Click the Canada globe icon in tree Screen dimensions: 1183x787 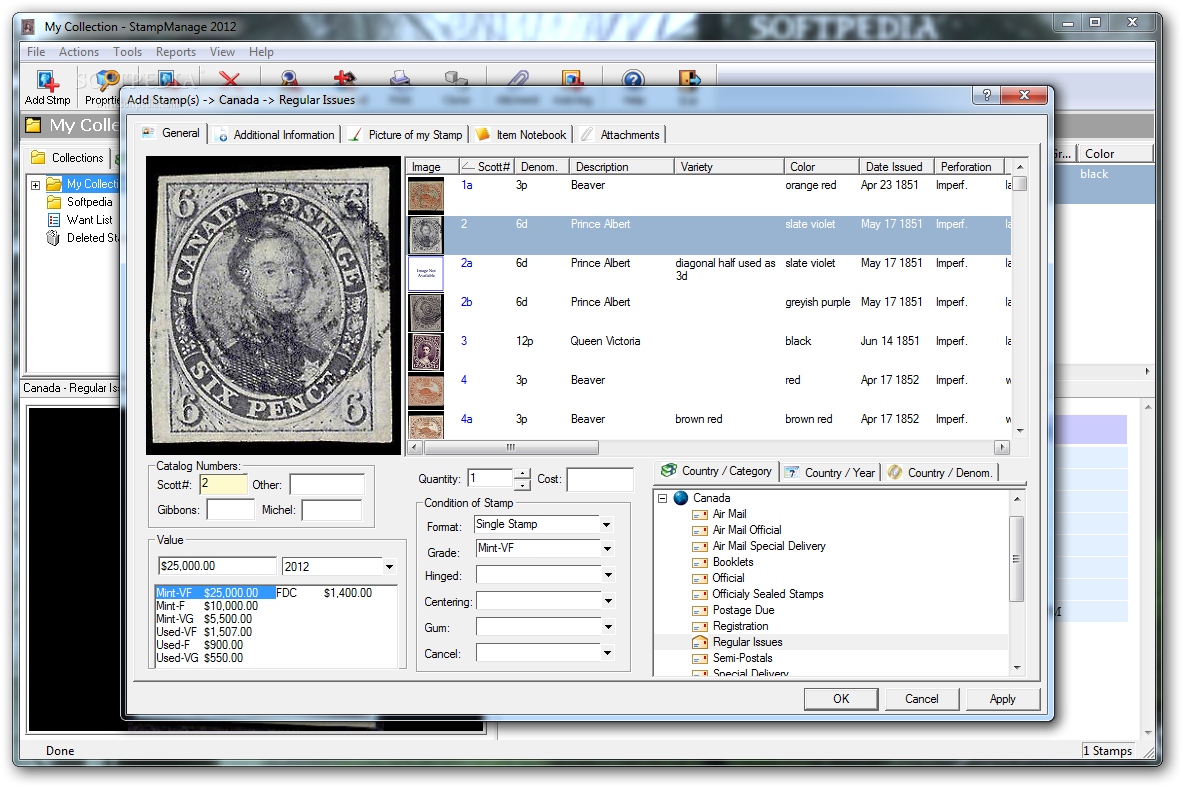681,498
